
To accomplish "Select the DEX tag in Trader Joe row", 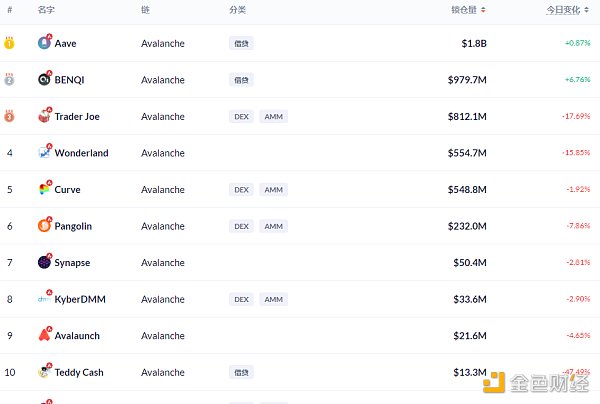I will tap(241, 116).
